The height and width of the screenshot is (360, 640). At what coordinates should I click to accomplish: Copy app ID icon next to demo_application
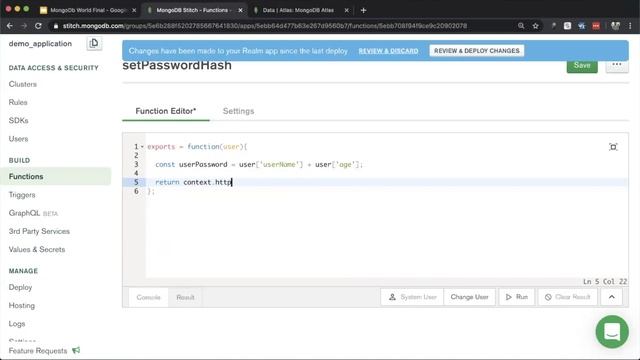94,43
